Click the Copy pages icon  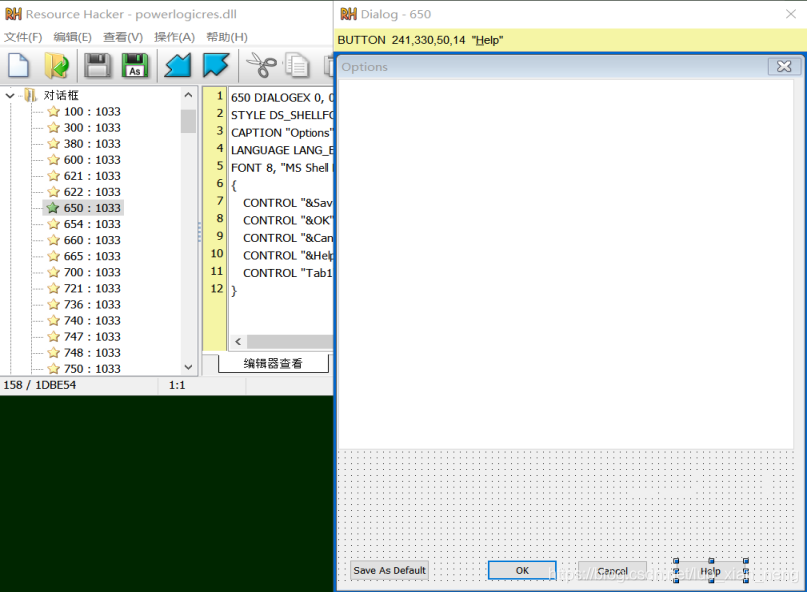click(x=297, y=65)
